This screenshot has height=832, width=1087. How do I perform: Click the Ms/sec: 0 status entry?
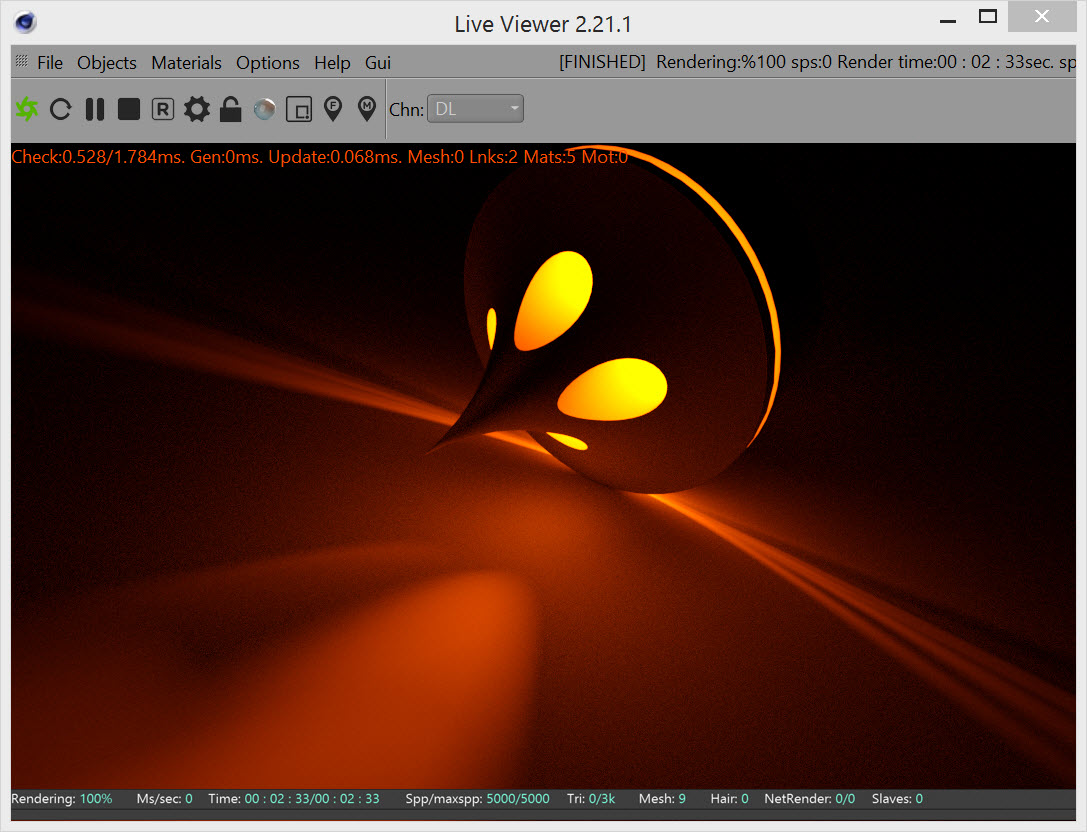click(x=164, y=799)
